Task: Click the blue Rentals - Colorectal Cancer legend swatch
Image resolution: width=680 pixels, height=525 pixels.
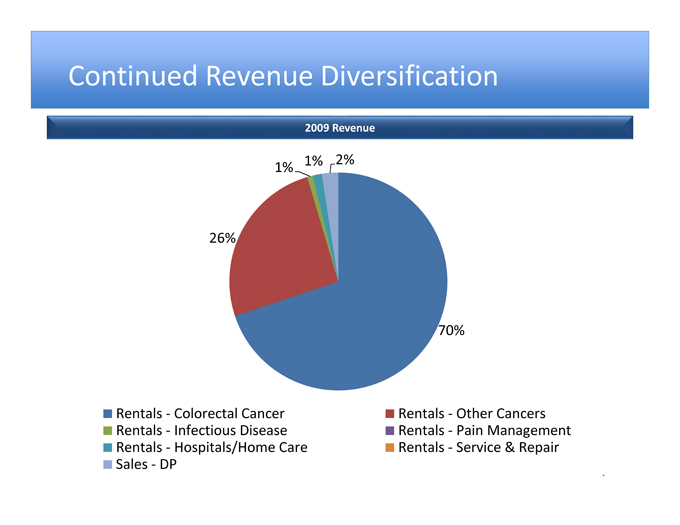Action: (x=108, y=414)
